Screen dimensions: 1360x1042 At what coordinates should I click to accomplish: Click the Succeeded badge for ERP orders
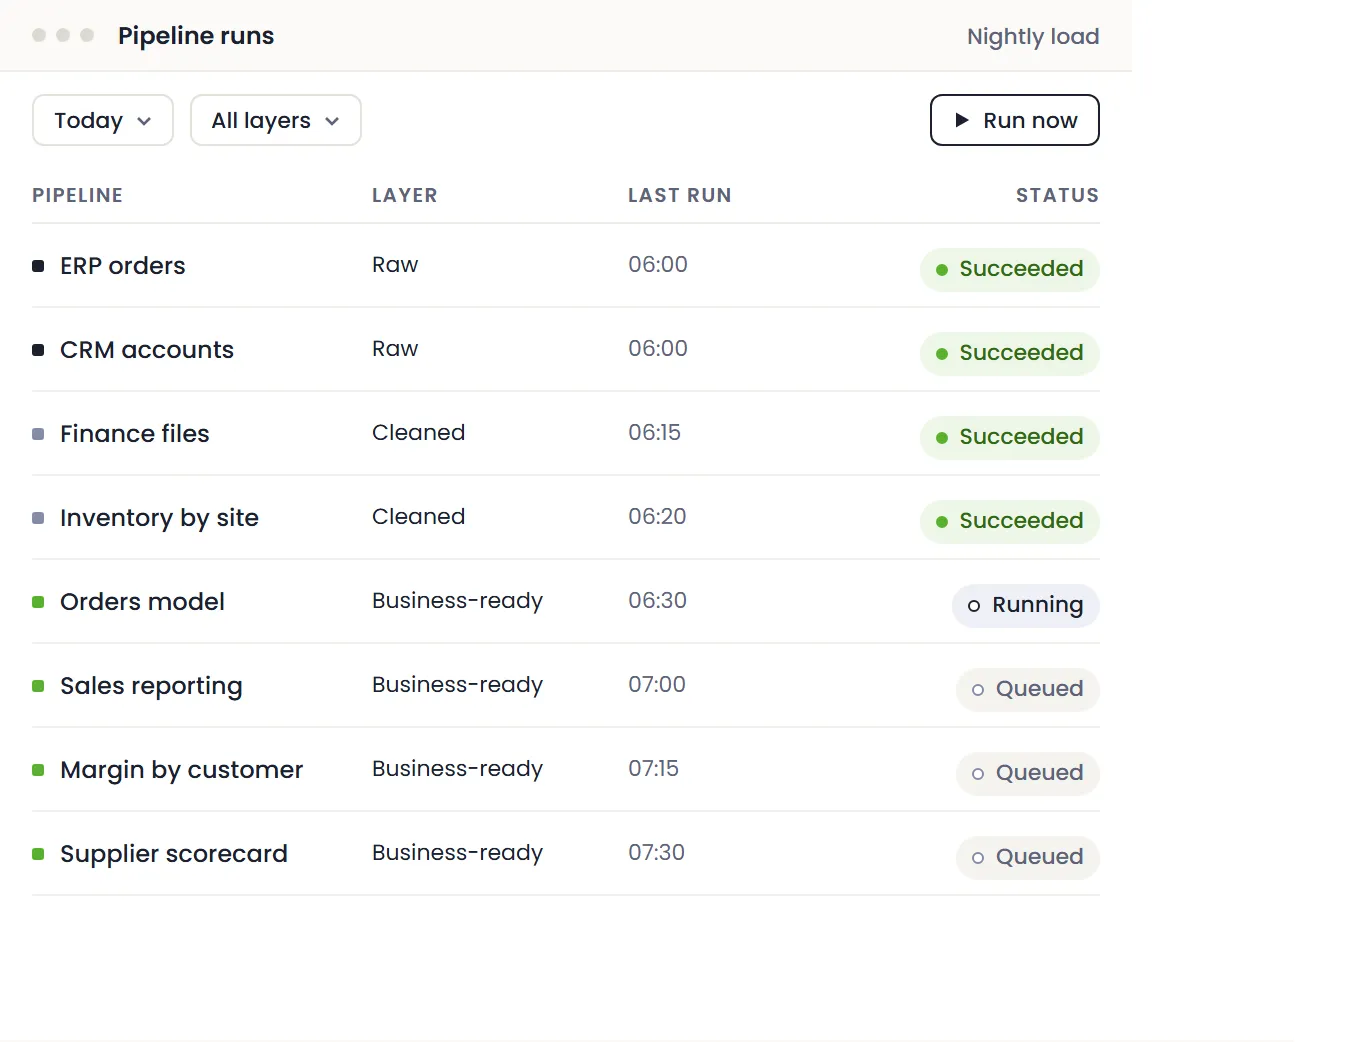1009,269
